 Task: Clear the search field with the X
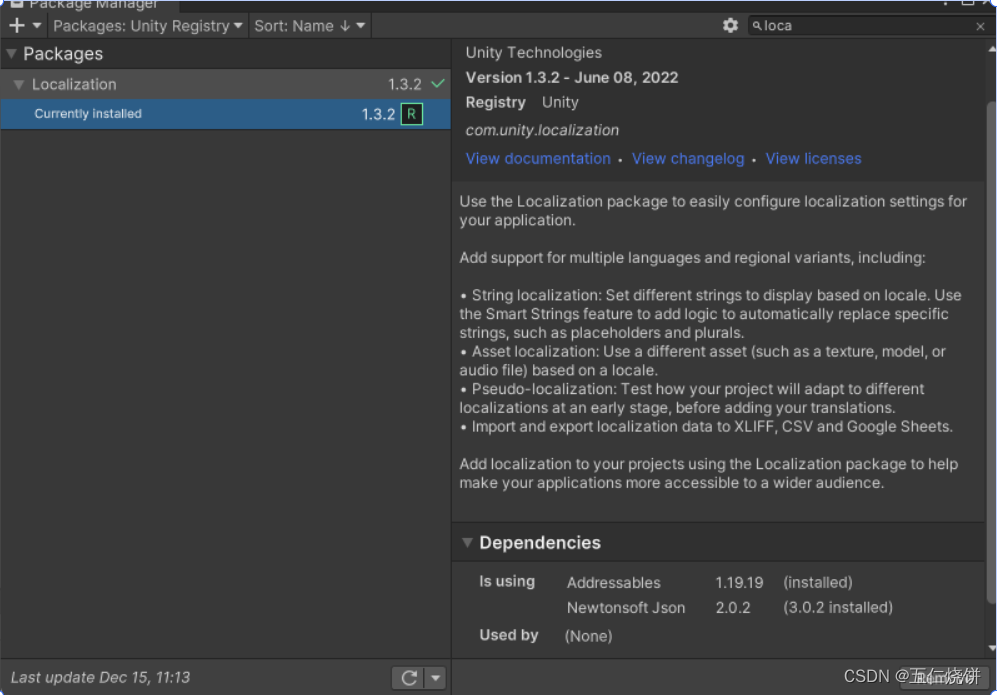[x=980, y=27]
